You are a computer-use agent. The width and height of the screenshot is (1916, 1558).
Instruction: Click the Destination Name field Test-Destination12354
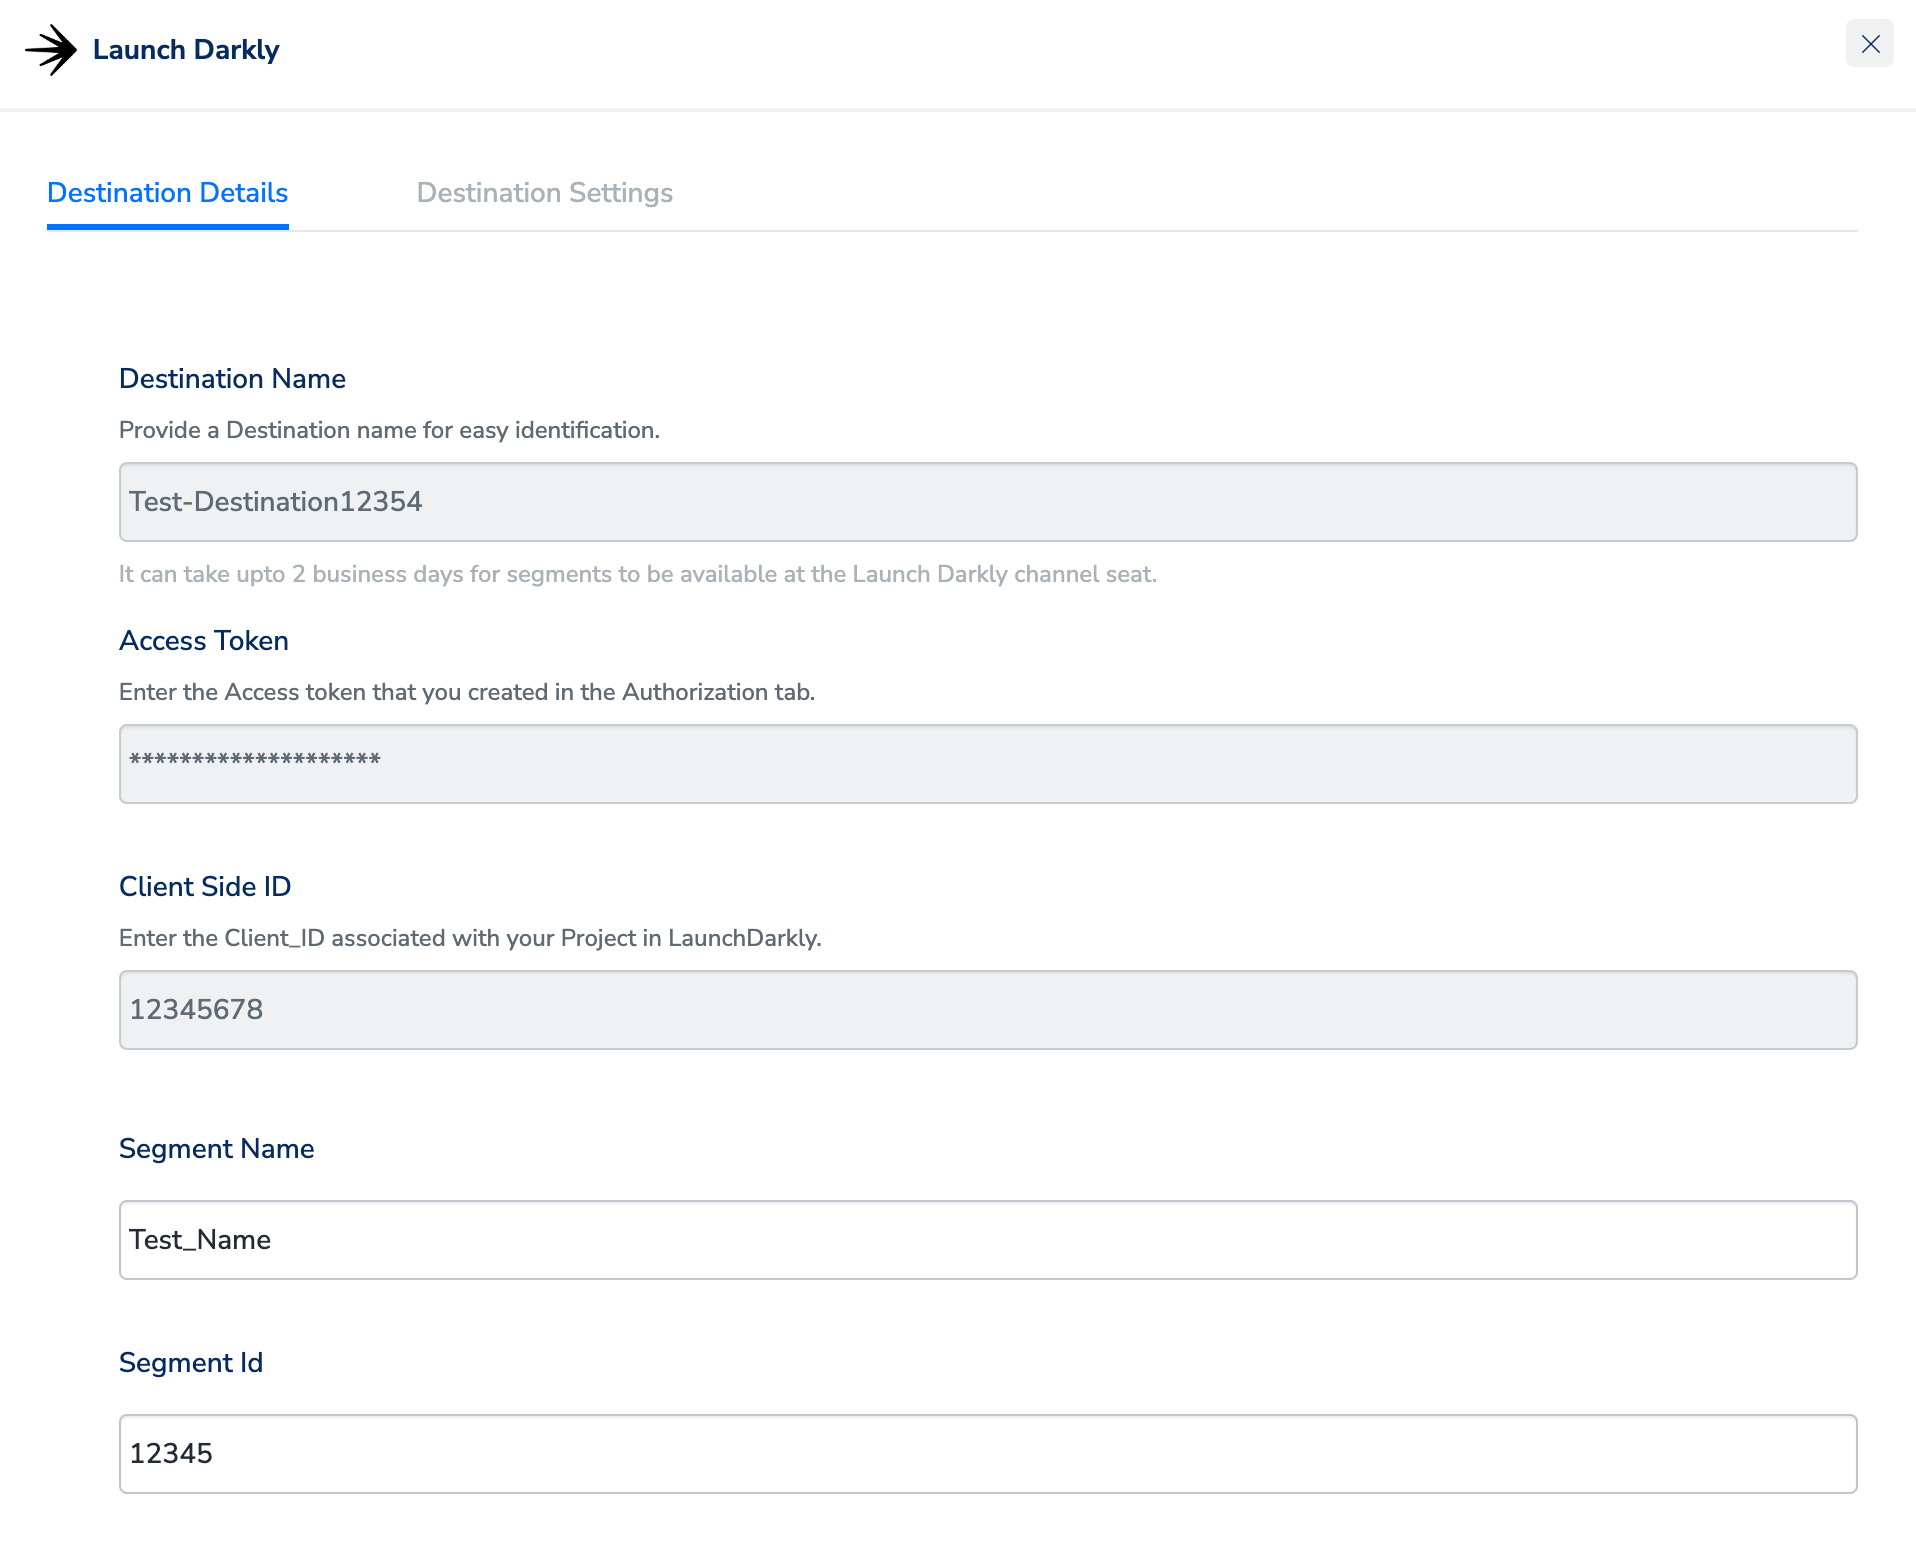pyautogui.click(x=988, y=502)
